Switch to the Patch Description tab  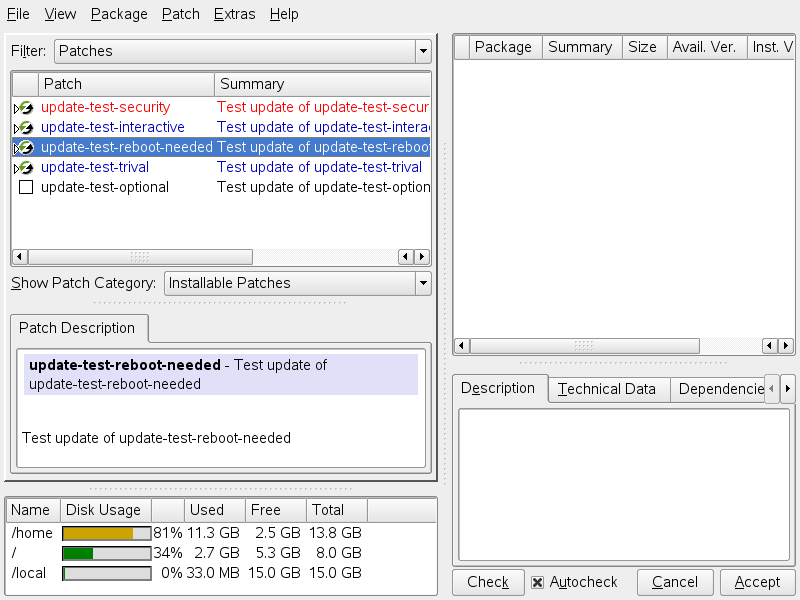click(77, 328)
